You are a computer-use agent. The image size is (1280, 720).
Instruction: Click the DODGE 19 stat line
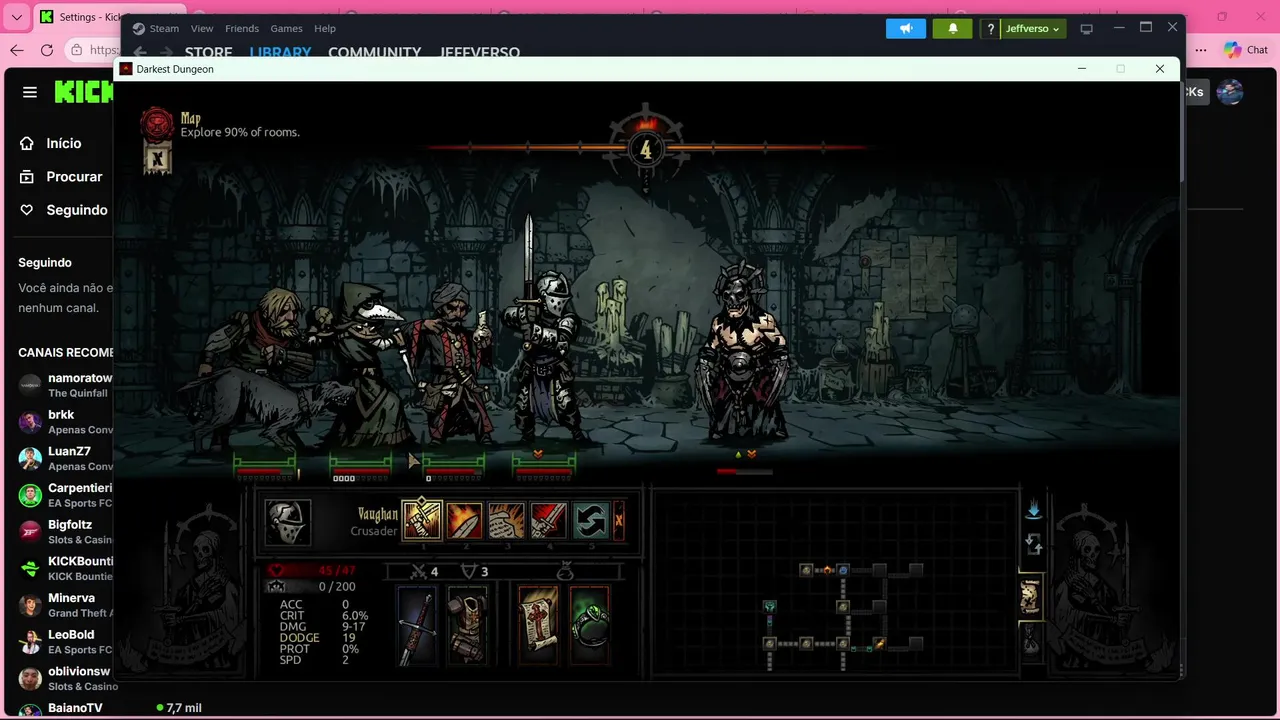click(317, 638)
